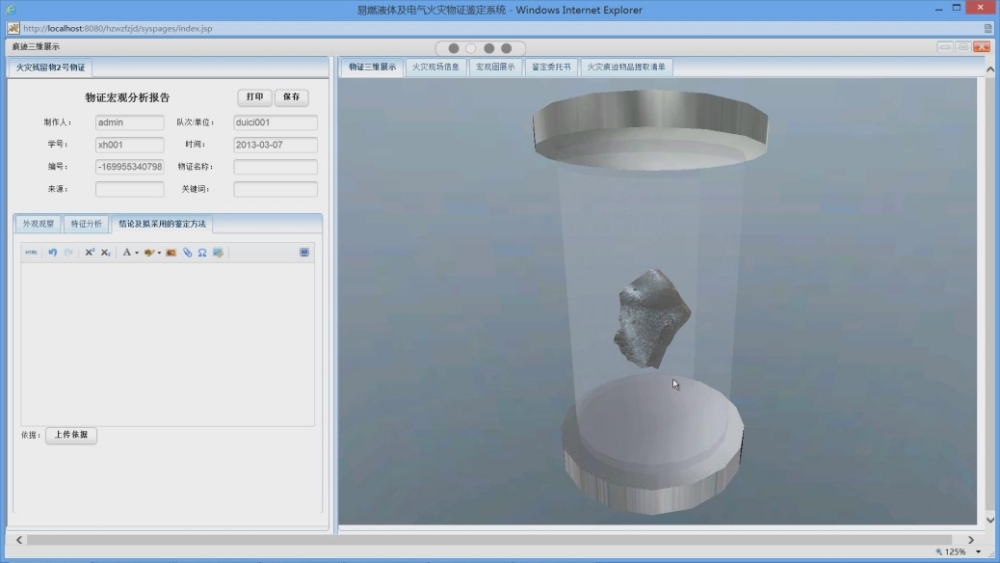Apply subscript formatting in the editor
This screenshot has width=1000, height=563.
pyautogui.click(x=105, y=253)
